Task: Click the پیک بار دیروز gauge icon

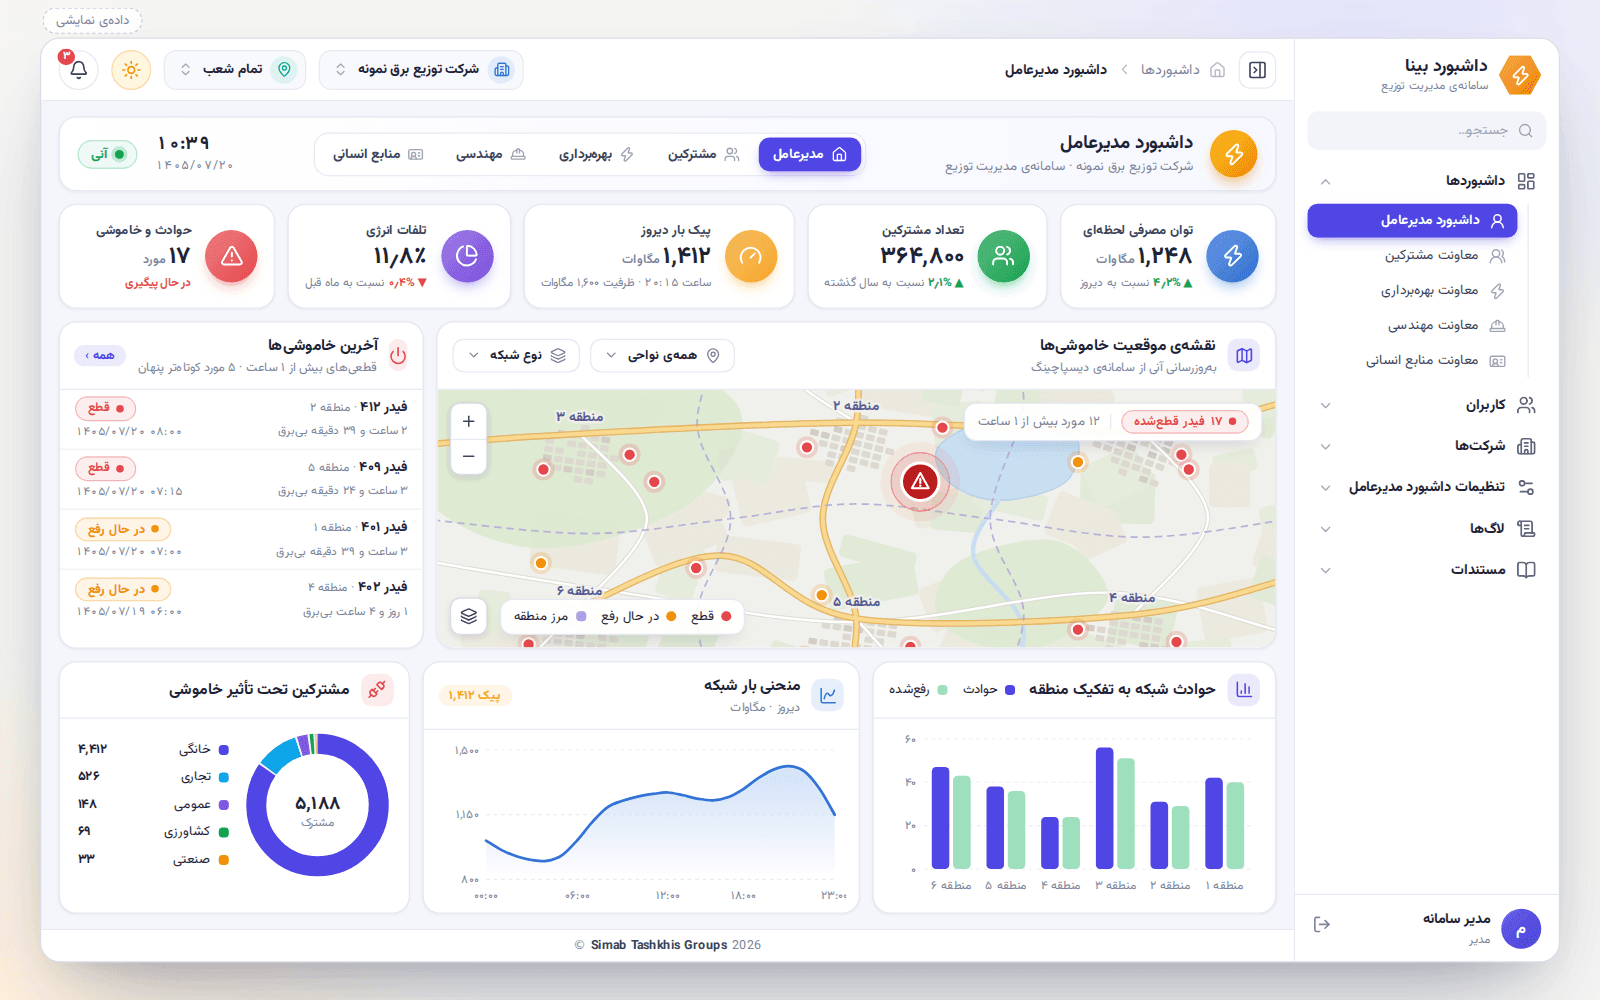Action: tap(751, 256)
